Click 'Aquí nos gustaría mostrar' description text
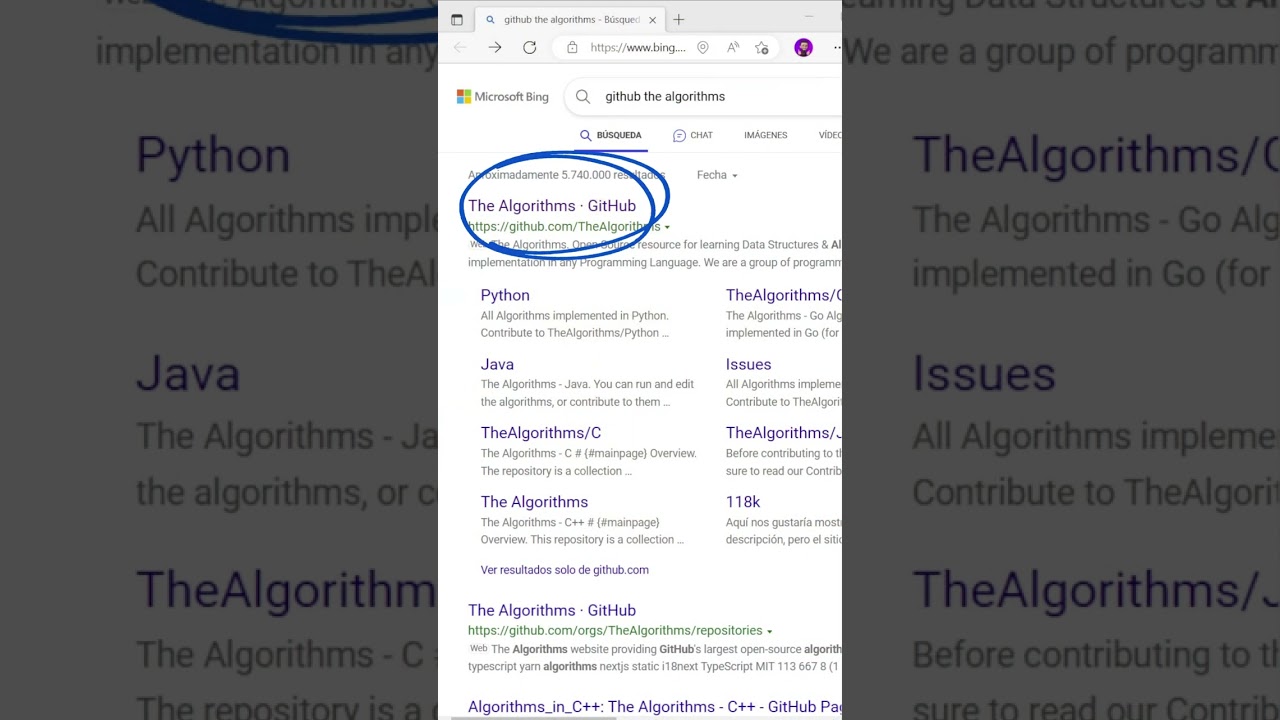1280x720 pixels. click(784, 522)
